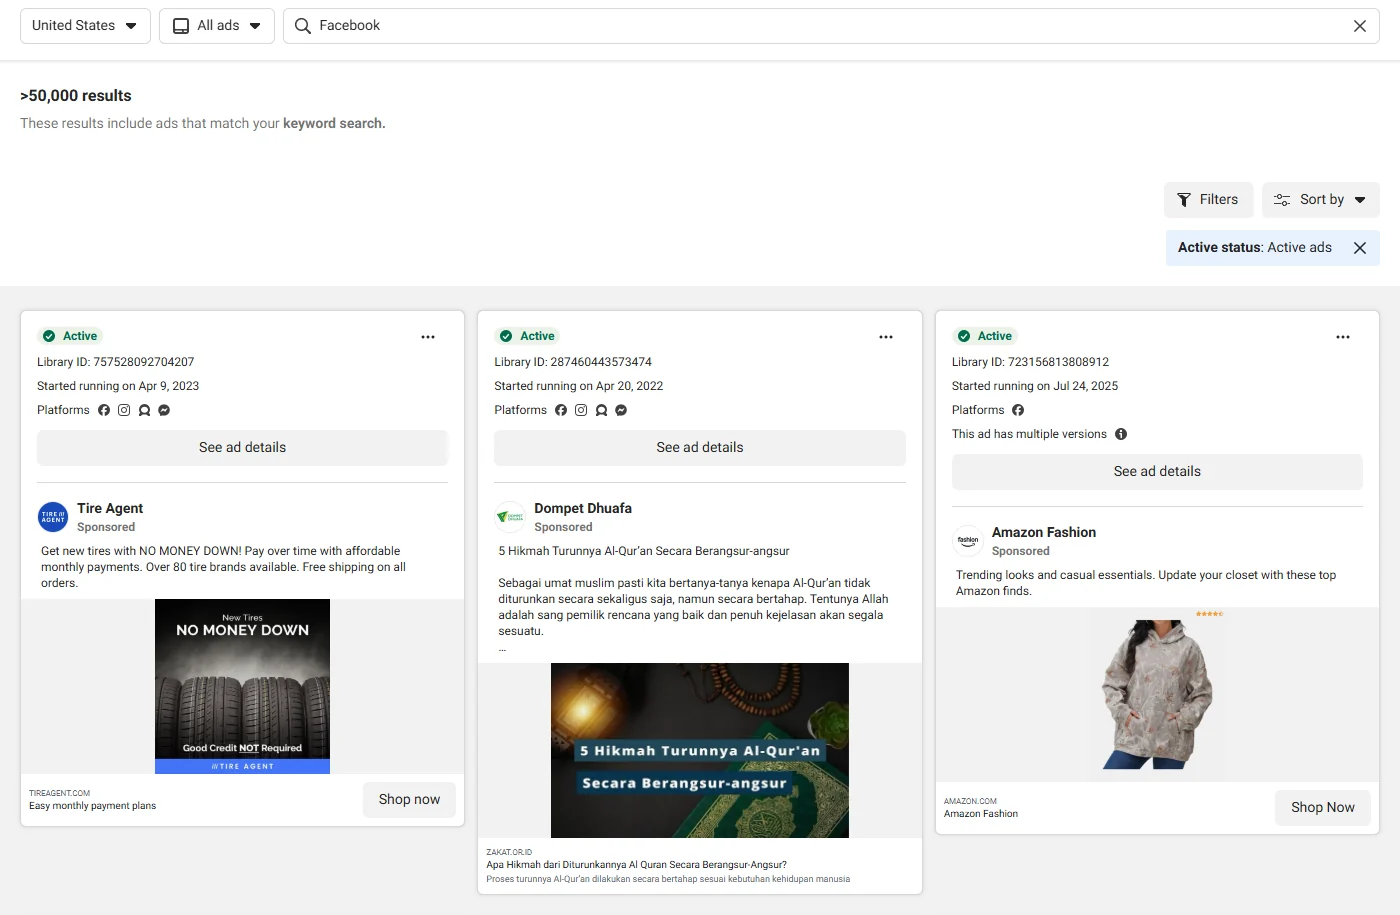Viewport: 1400px width, 915px height.
Task: Click Audience Network icon on Dompet Dhuafa ad
Action: (x=601, y=410)
